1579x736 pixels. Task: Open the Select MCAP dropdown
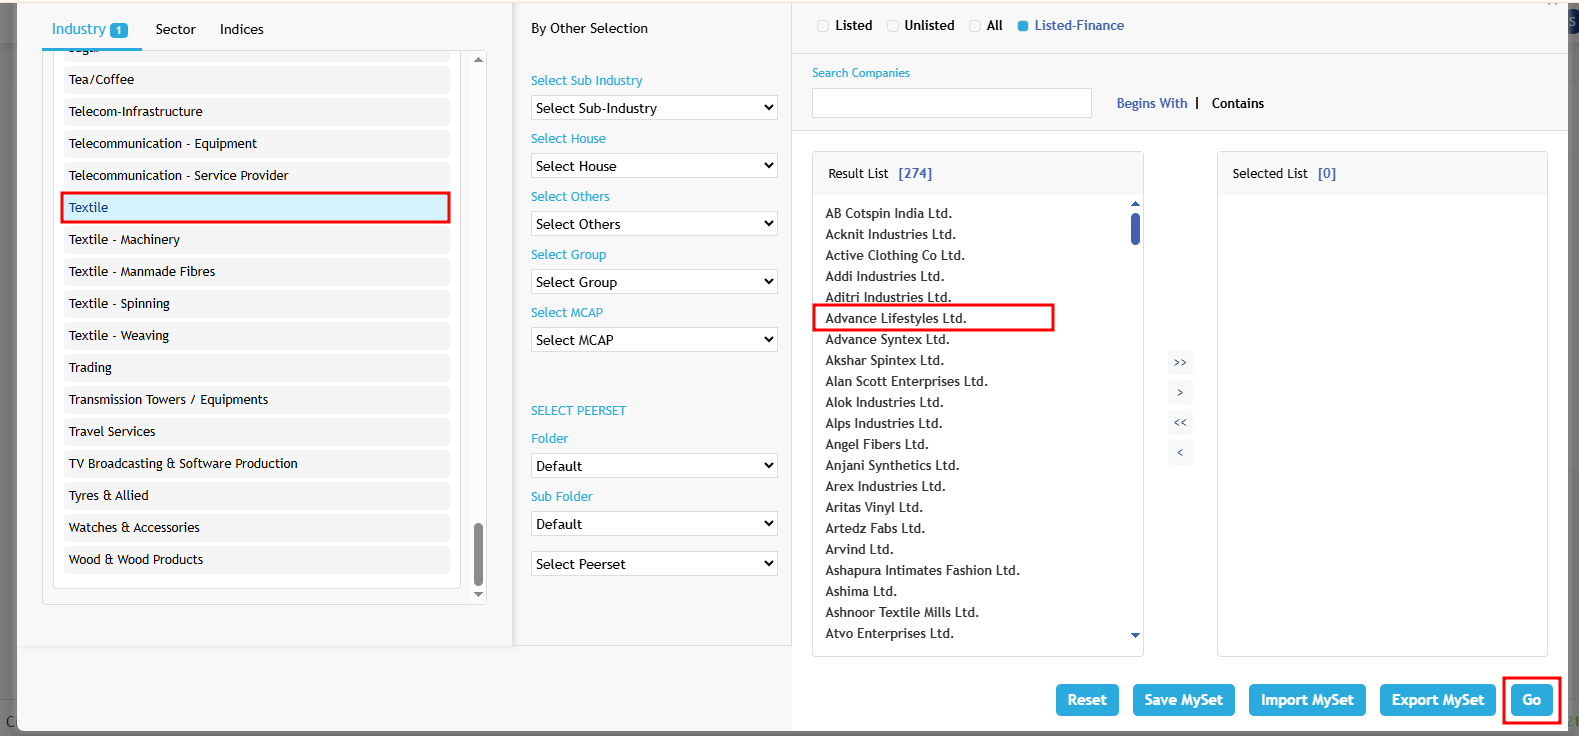click(x=654, y=340)
